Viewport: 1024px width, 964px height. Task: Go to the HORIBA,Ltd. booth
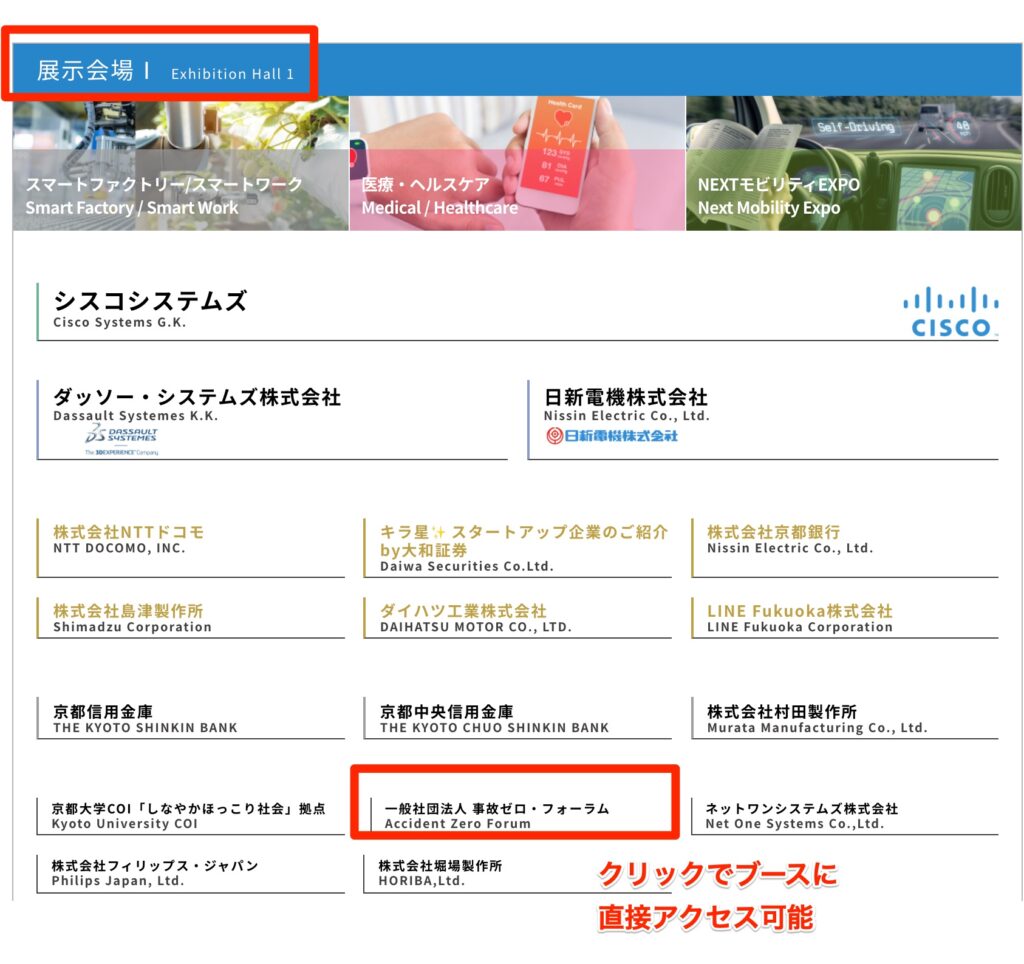click(x=440, y=872)
